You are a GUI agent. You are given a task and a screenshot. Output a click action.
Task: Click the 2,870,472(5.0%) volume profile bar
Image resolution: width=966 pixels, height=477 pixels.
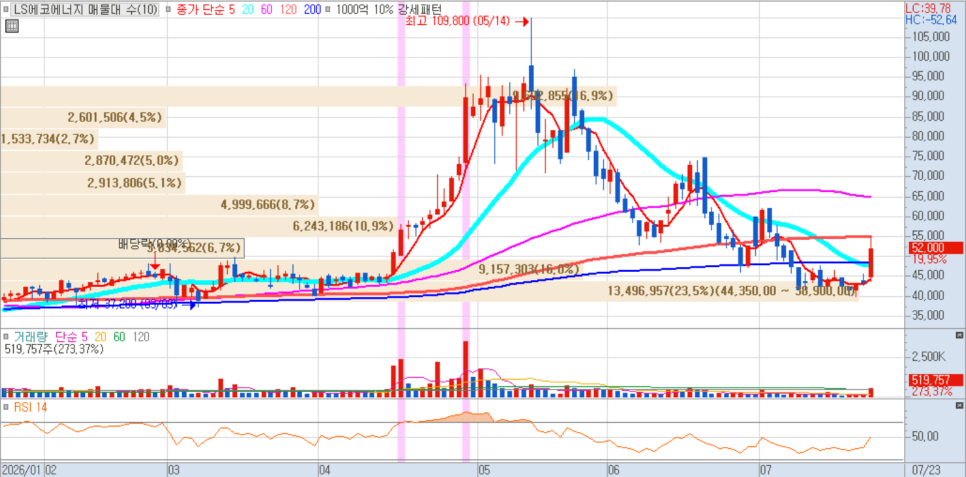(91, 161)
